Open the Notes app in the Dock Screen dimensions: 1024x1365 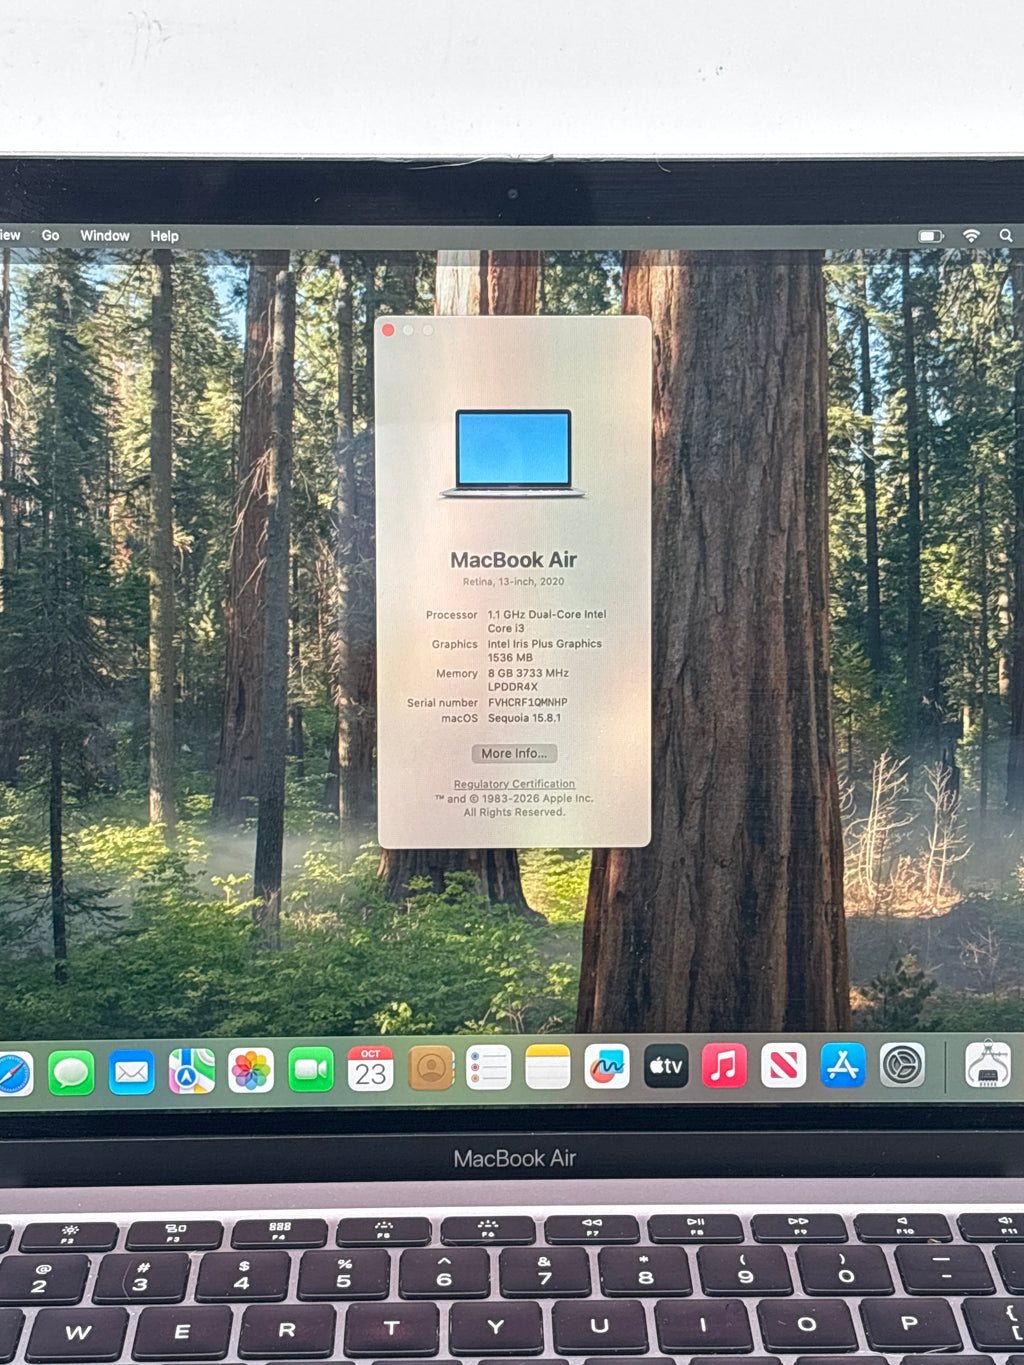pos(548,1067)
